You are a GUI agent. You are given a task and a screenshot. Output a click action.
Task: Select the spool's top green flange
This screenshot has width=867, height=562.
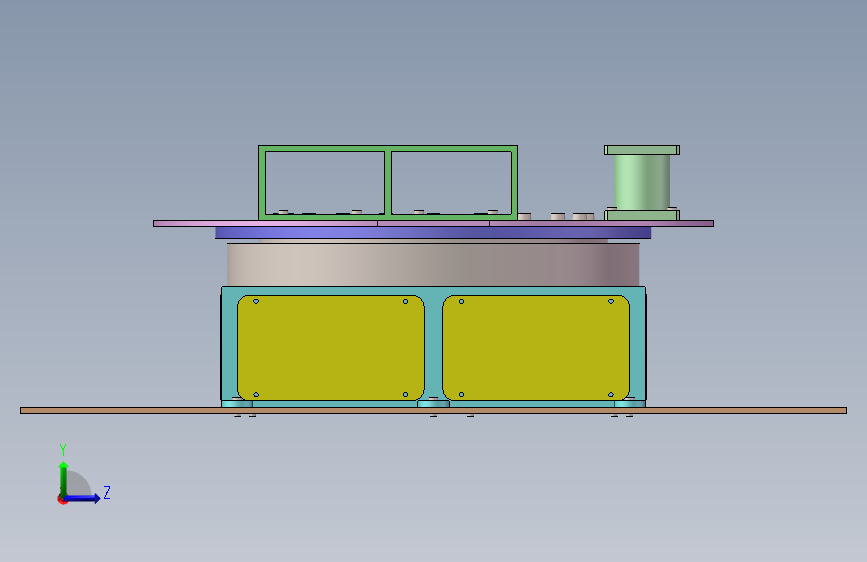click(642, 150)
